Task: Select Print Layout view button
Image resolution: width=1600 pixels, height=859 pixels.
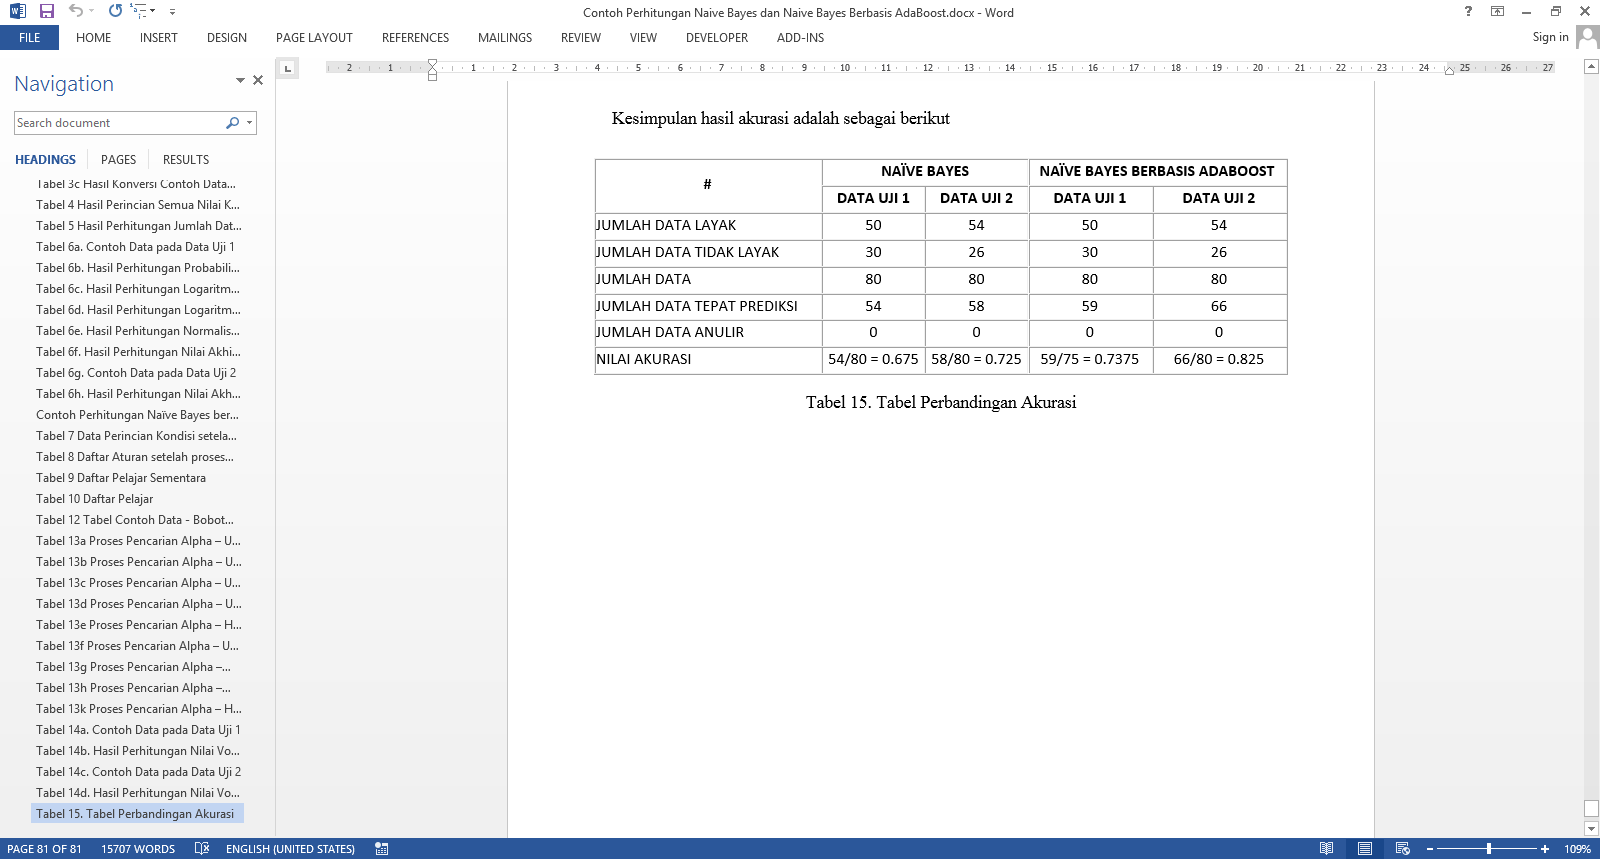Action: pos(1364,848)
